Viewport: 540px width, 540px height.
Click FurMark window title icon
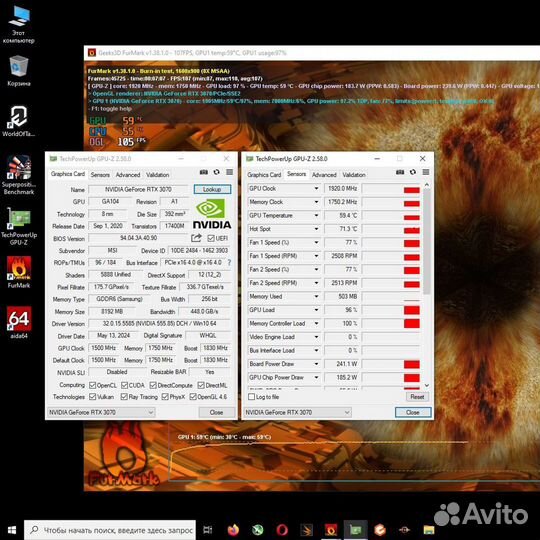coord(92,53)
